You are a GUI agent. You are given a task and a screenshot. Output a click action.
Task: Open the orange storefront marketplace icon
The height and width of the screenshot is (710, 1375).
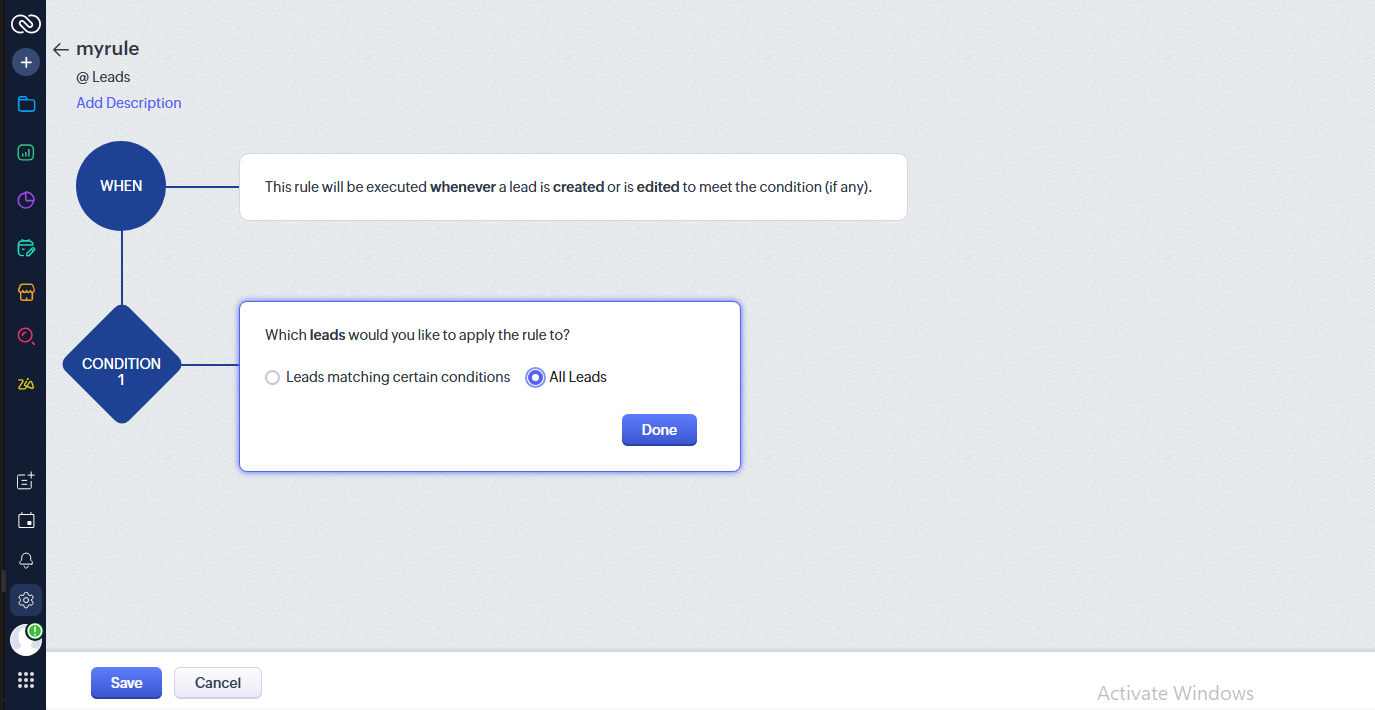click(26, 292)
